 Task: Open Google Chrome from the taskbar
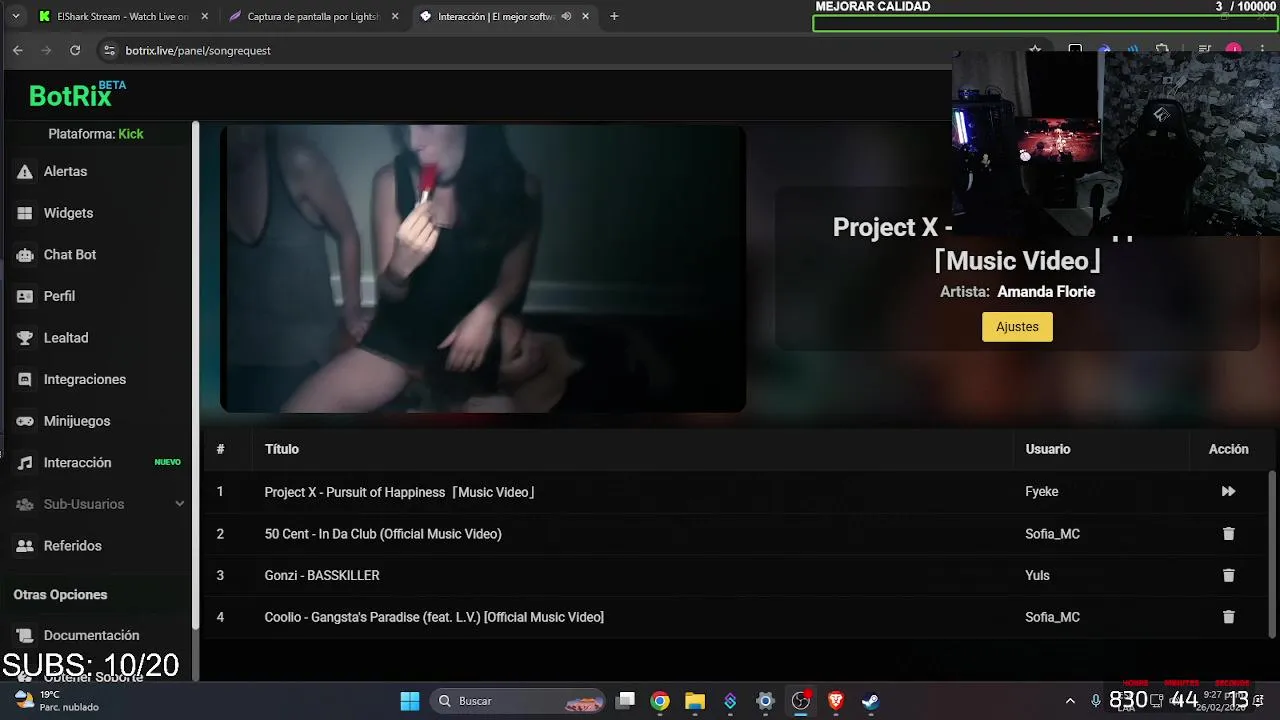660,701
